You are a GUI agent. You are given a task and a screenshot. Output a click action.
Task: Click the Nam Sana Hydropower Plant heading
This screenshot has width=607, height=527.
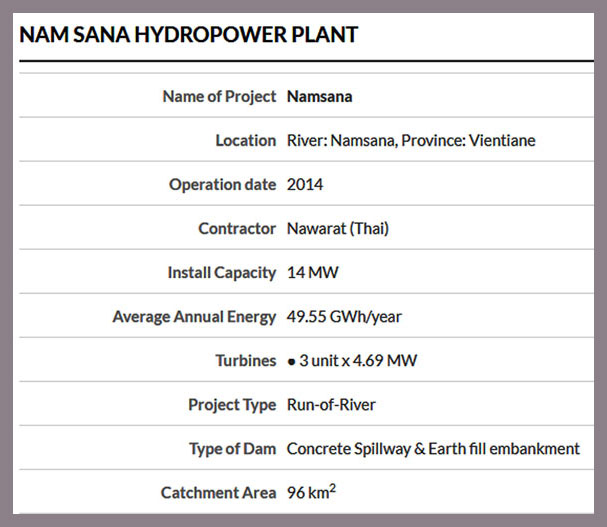(189, 35)
